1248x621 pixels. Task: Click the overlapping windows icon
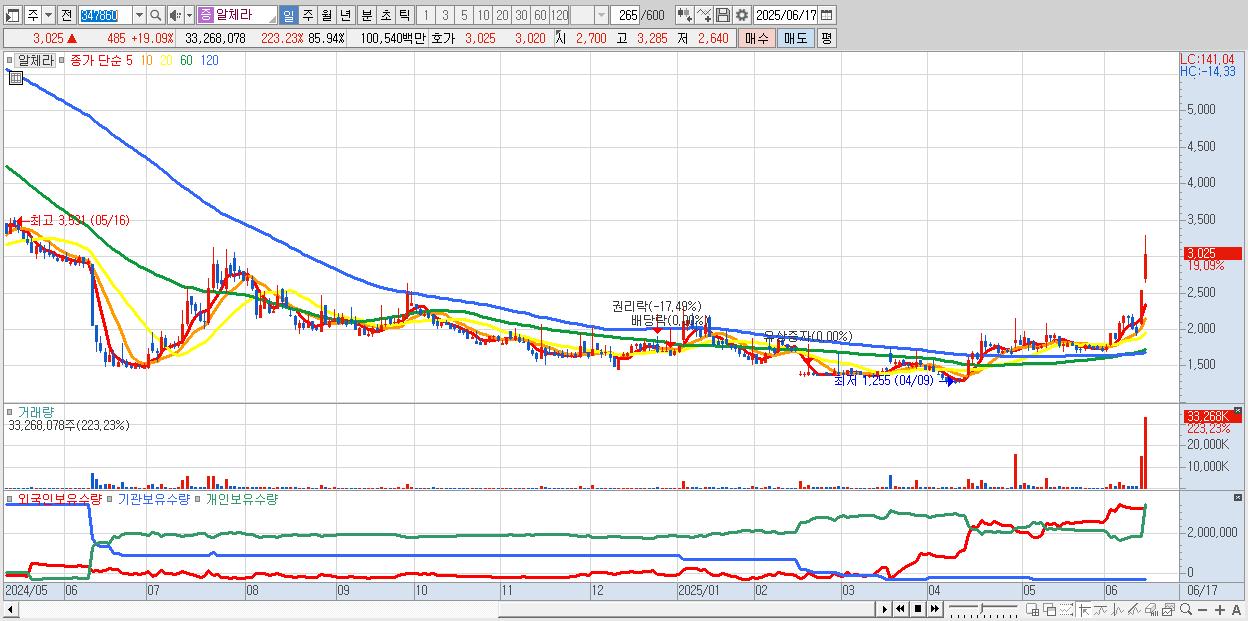tap(1050, 609)
